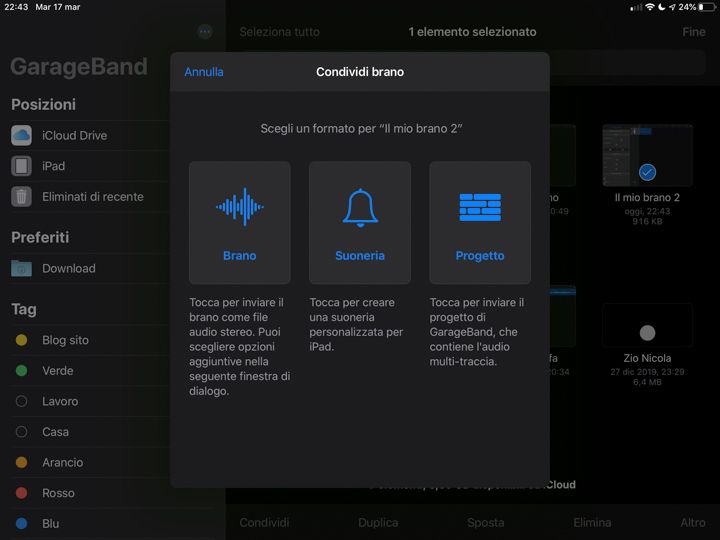
Task: Click Seleziona tutto
Action: [279, 32]
